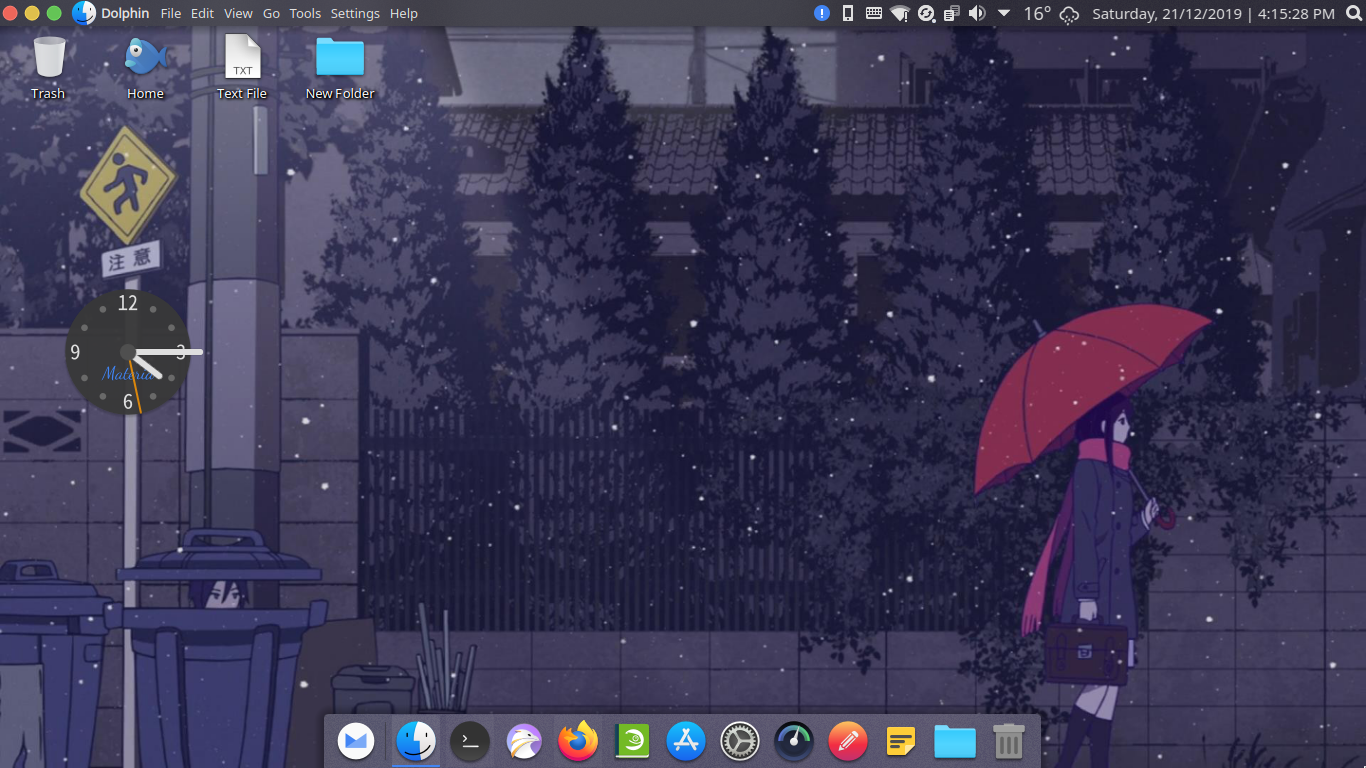The width and height of the screenshot is (1366, 768).
Task: Click the yellow minimize window button
Action: [32, 13]
